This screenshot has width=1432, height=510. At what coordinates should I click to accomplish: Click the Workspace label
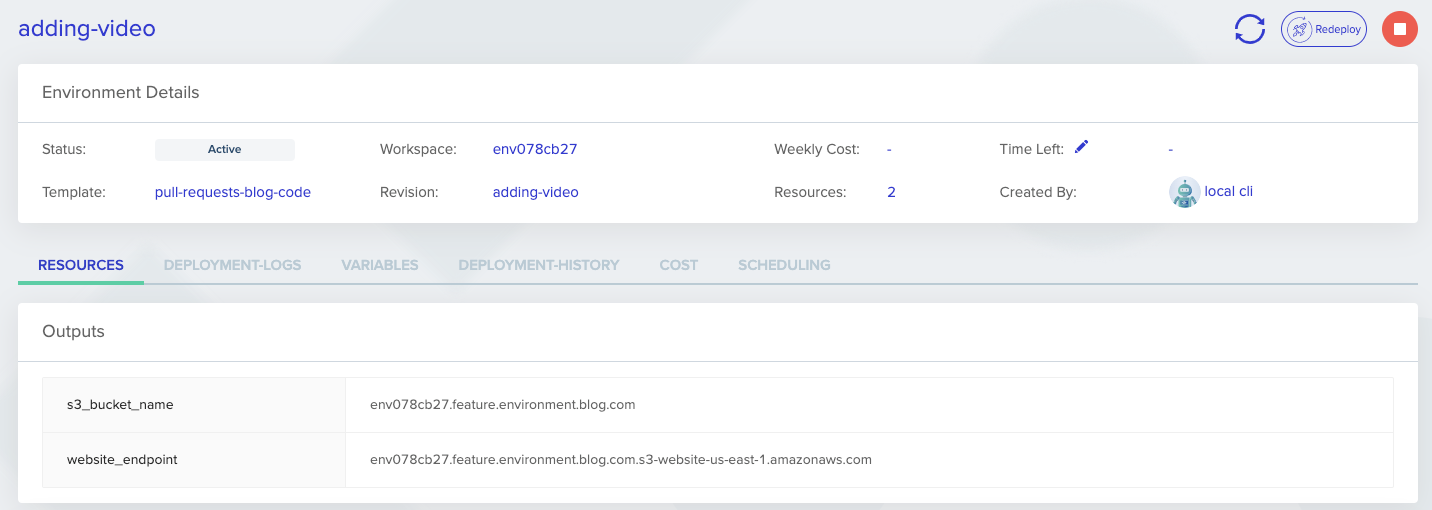click(x=418, y=149)
